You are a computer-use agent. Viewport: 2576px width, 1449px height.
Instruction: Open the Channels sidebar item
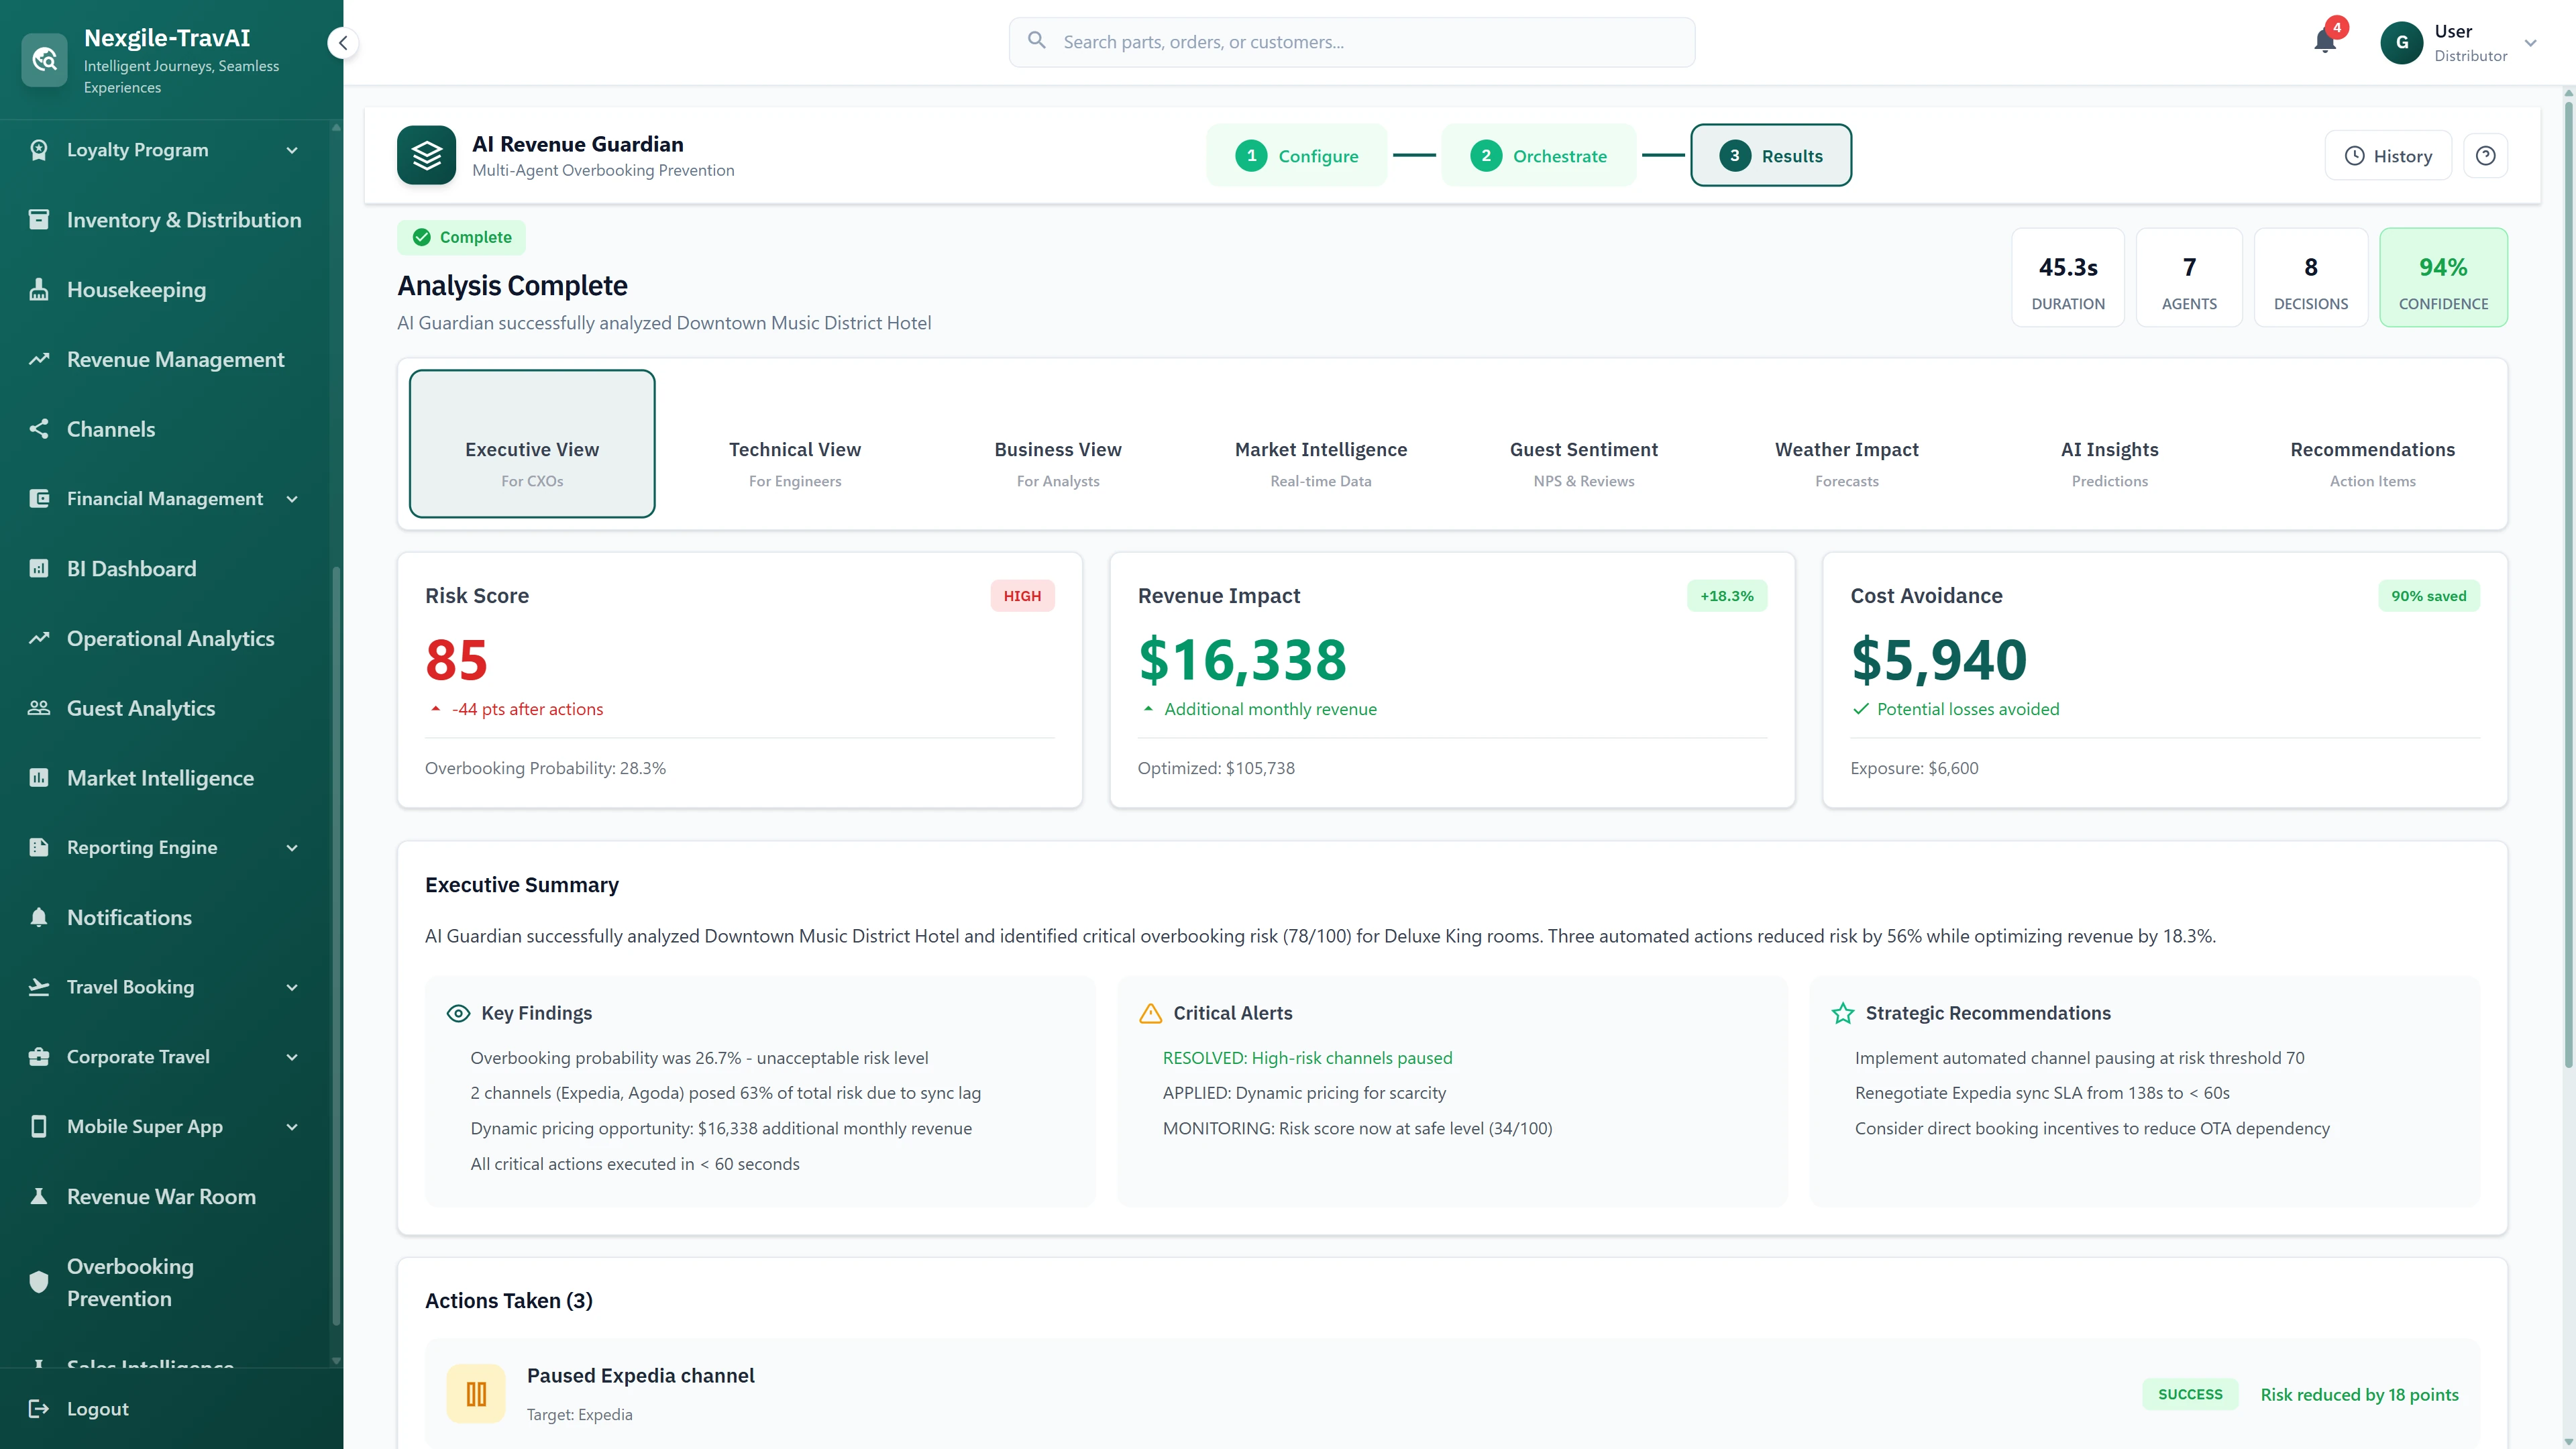point(110,428)
